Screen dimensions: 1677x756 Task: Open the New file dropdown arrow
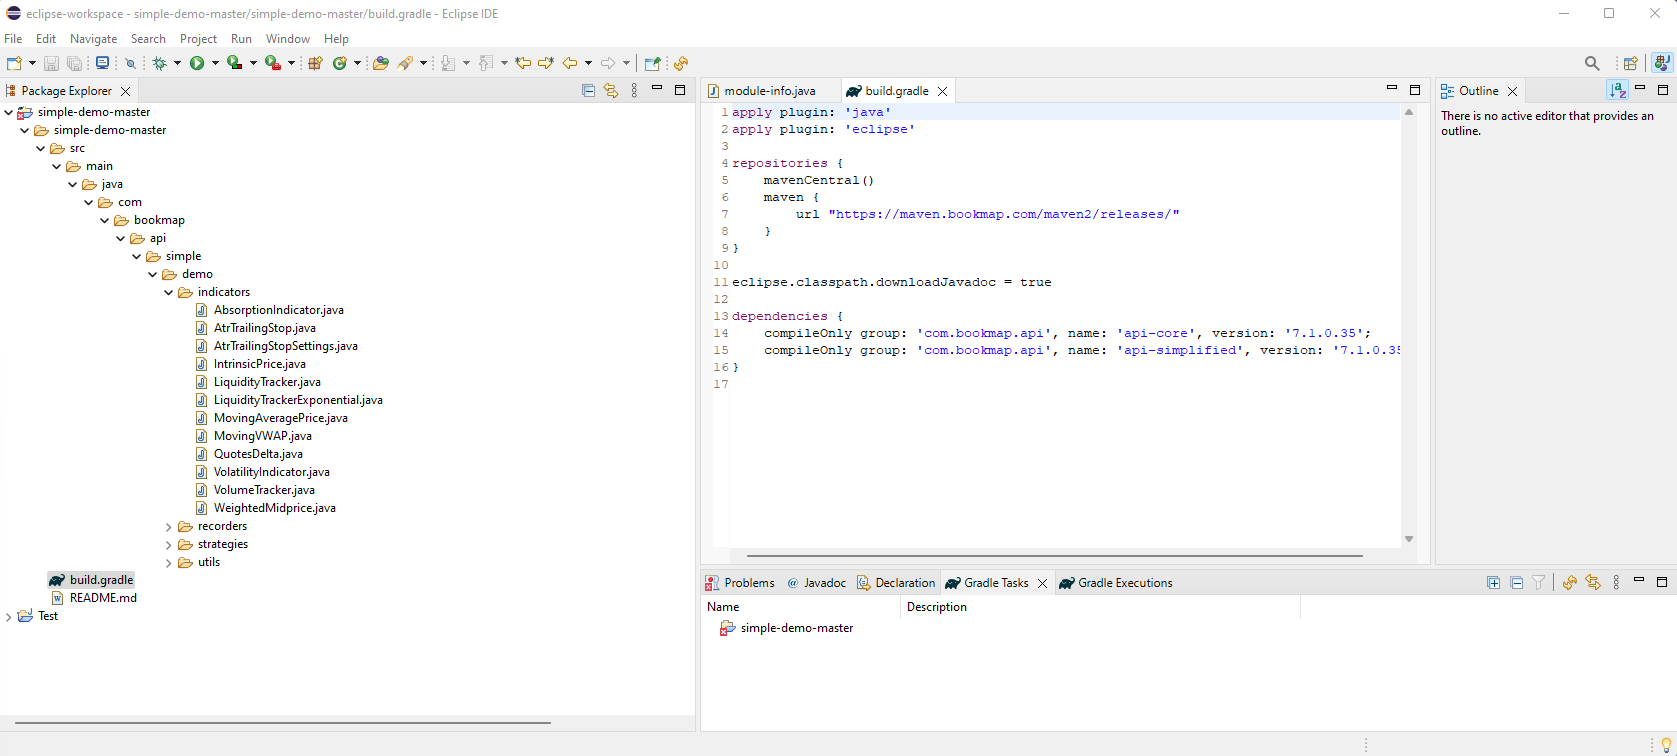pyautogui.click(x=32, y=63)
